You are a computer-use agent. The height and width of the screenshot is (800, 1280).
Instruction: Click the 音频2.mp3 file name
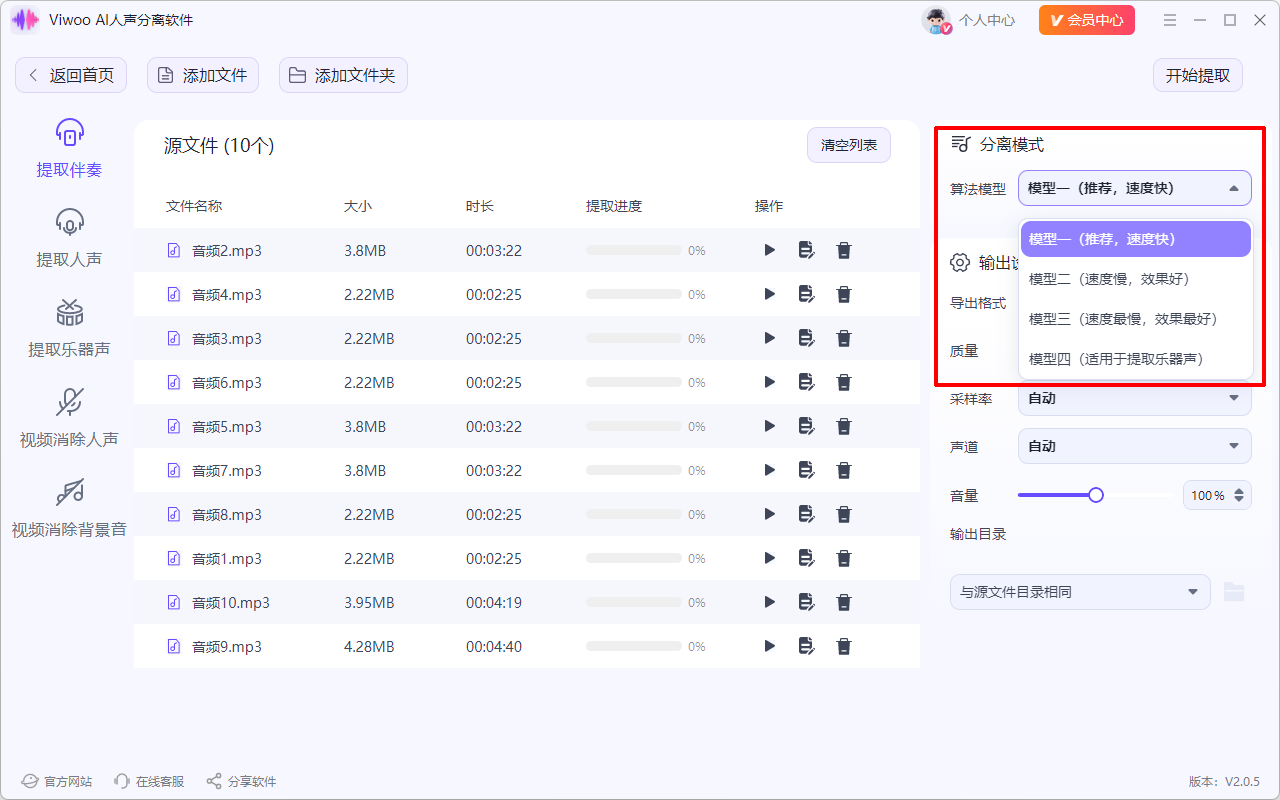[x=227, y=250]
